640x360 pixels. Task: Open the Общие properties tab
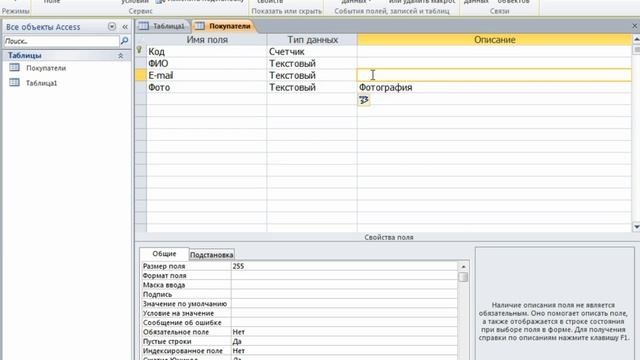click(164, 254)
